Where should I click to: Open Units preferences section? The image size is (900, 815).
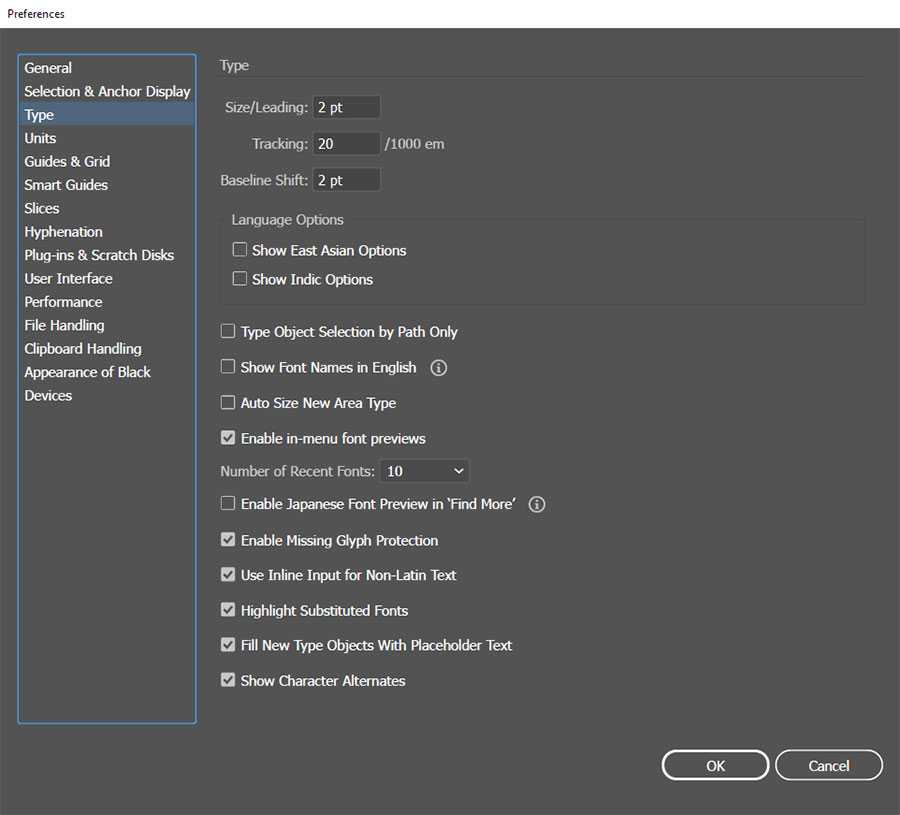pyautogui.click(x=40, y=138)
